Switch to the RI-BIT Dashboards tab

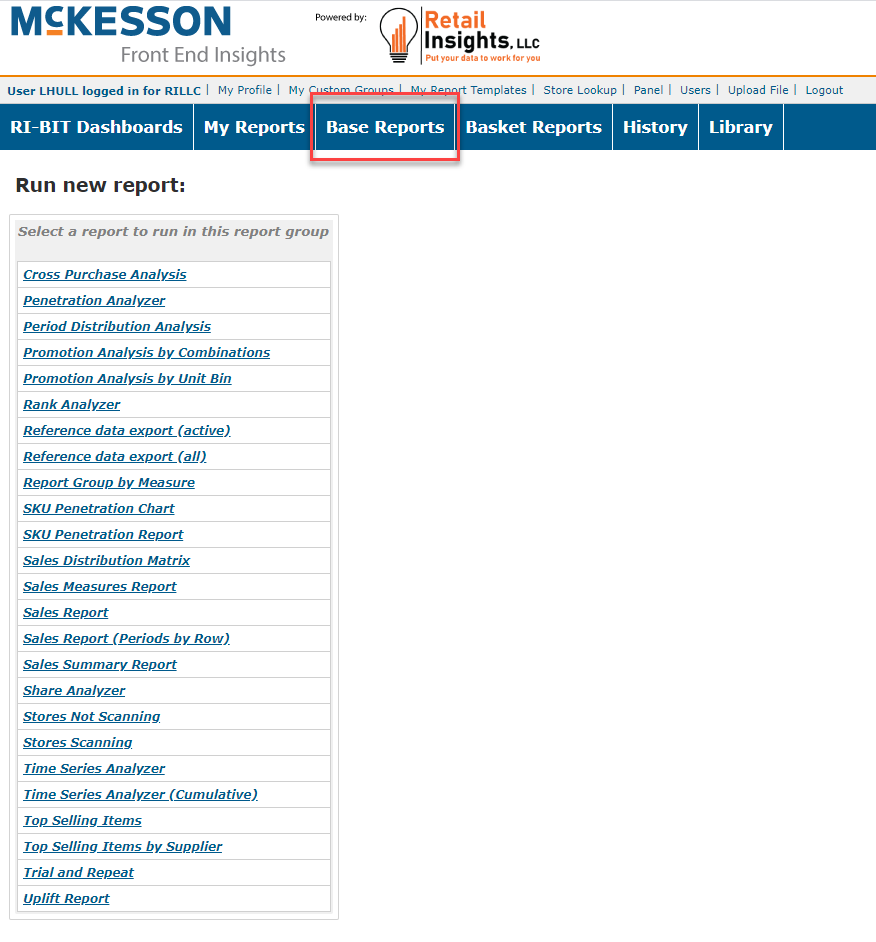click(x=96, y=126)
